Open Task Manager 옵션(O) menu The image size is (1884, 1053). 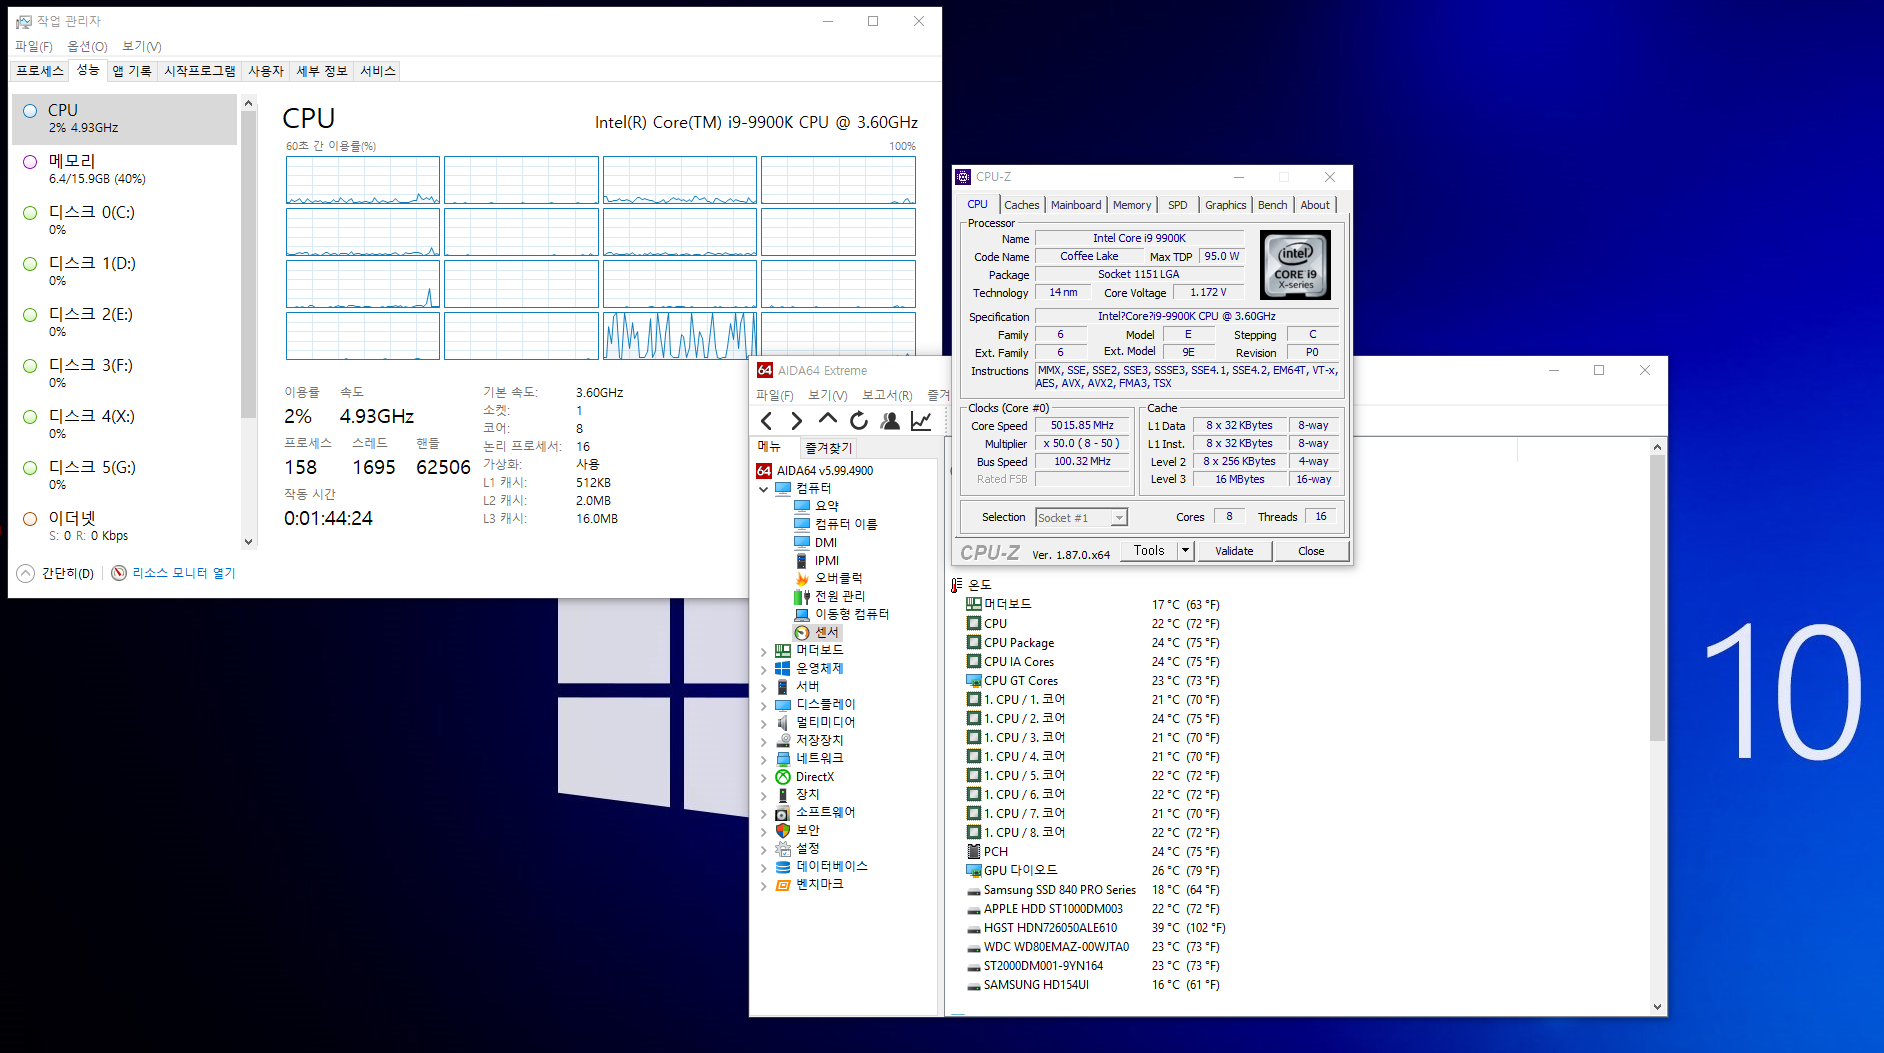coord(87,46)
